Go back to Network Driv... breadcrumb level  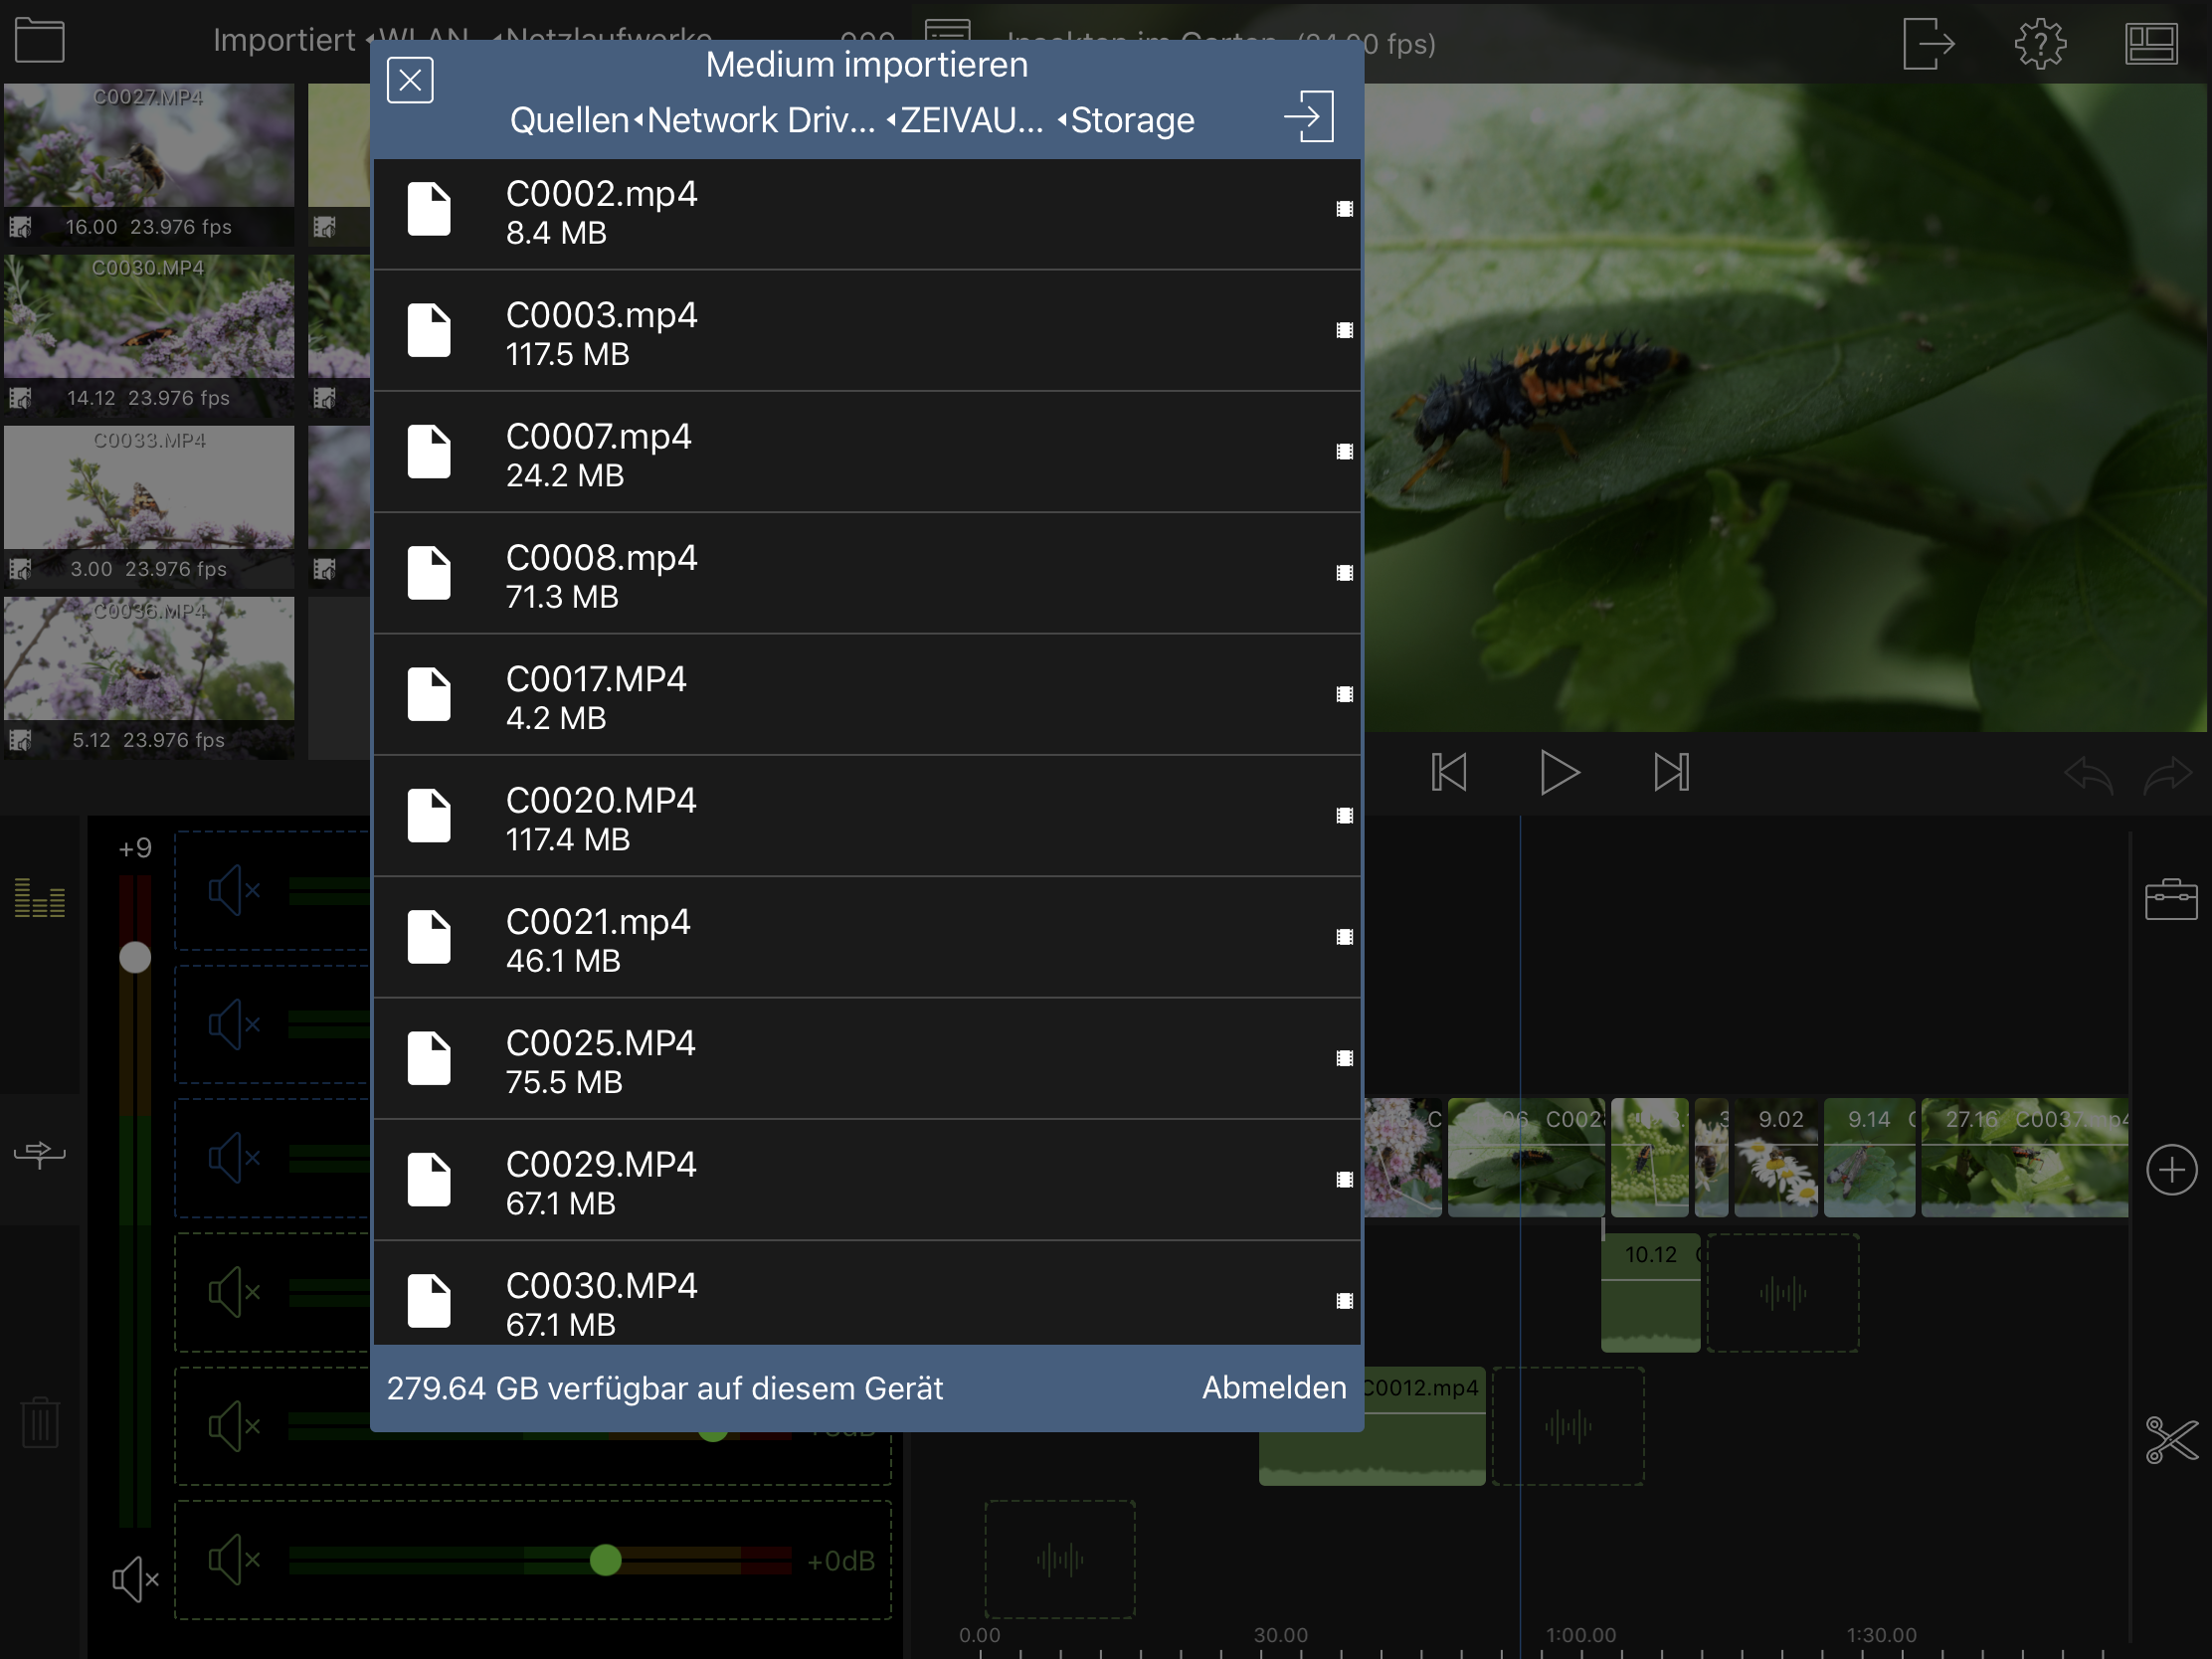[760, 121]
